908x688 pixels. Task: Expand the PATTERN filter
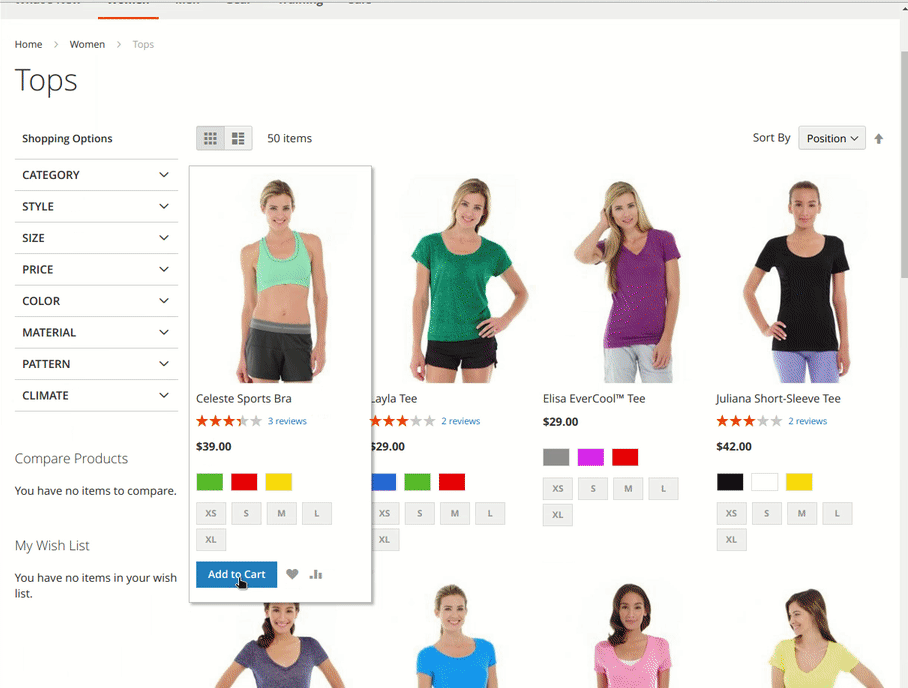coord(96,364)
